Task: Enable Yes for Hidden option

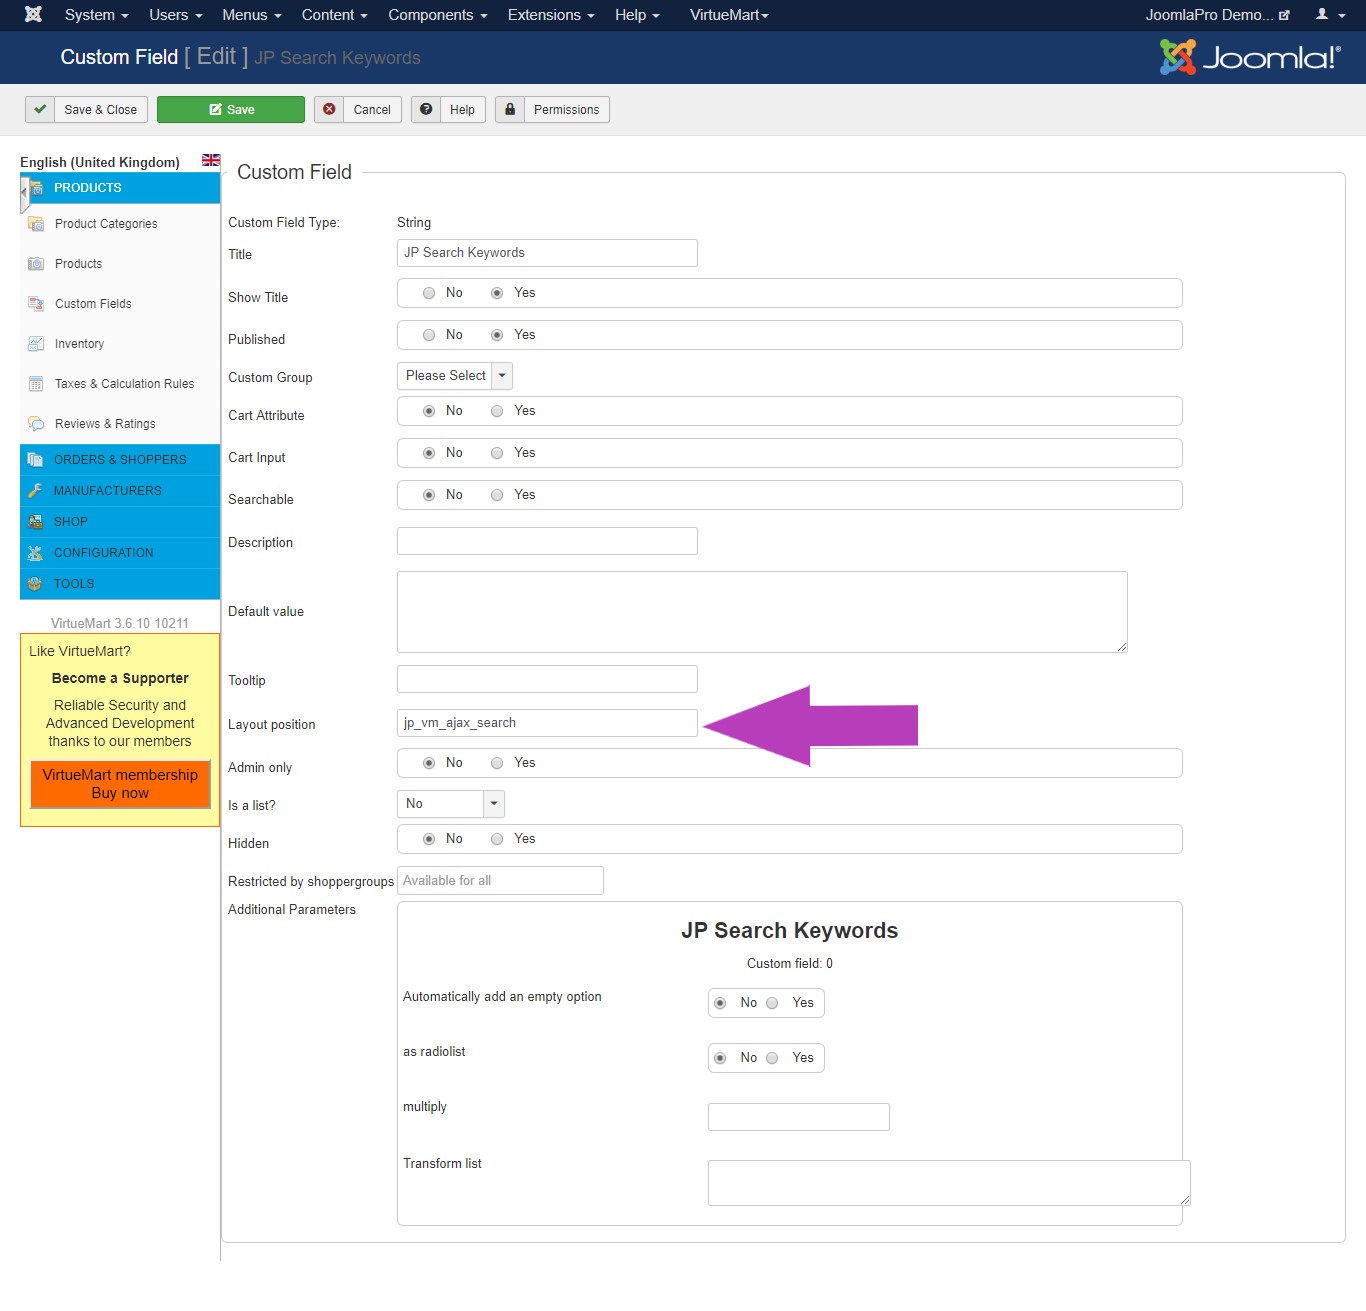Action: (x=497, y=839)
